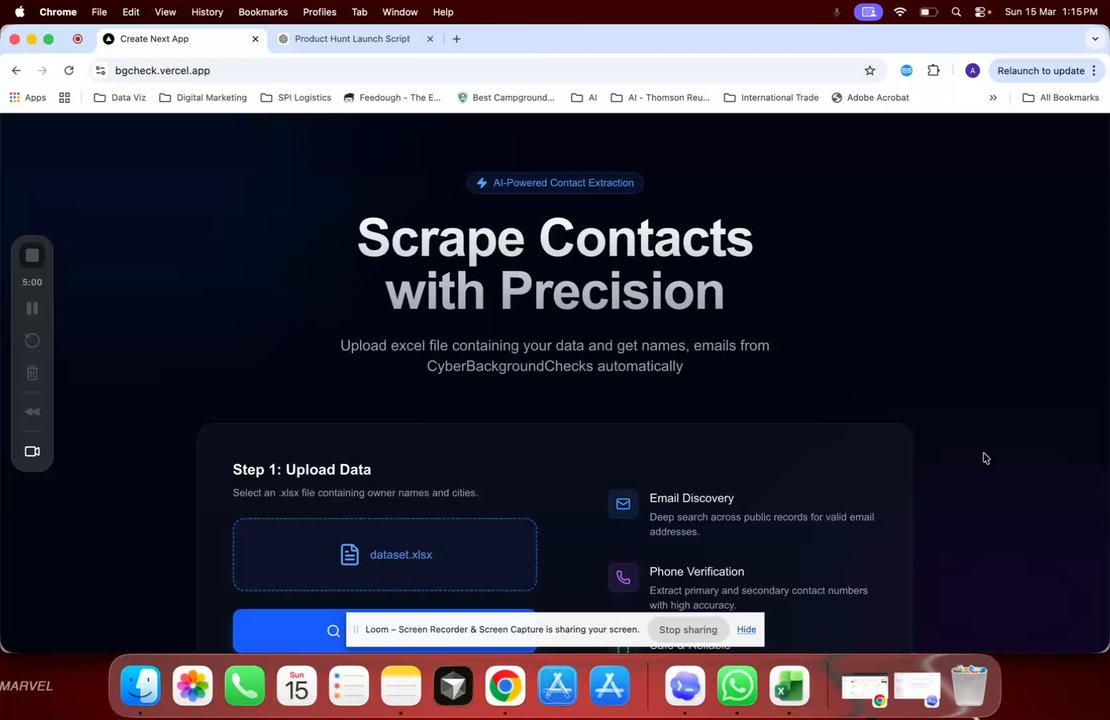
Task: Open the AI - Thomson Reu... bookmark folder
Action: (660, 98)
